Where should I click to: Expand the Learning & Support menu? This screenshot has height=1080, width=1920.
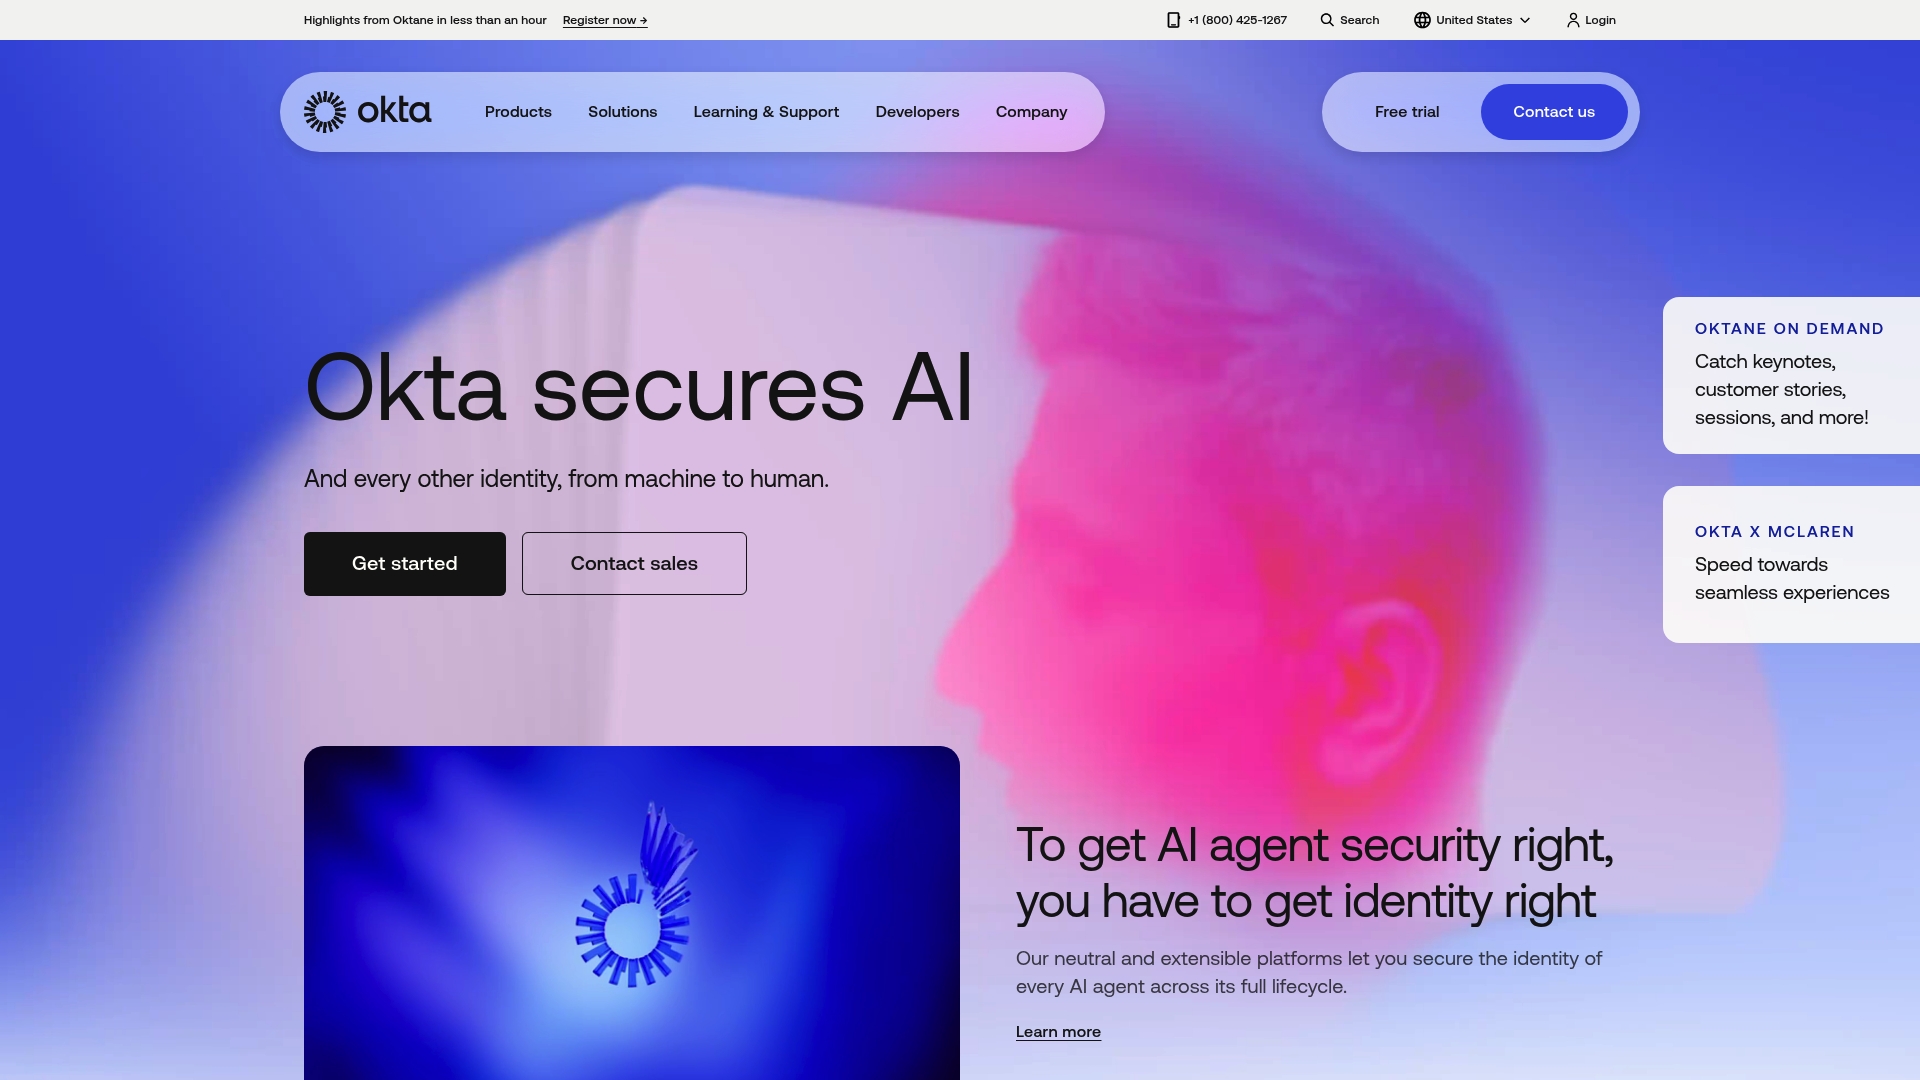click(766, 112)
